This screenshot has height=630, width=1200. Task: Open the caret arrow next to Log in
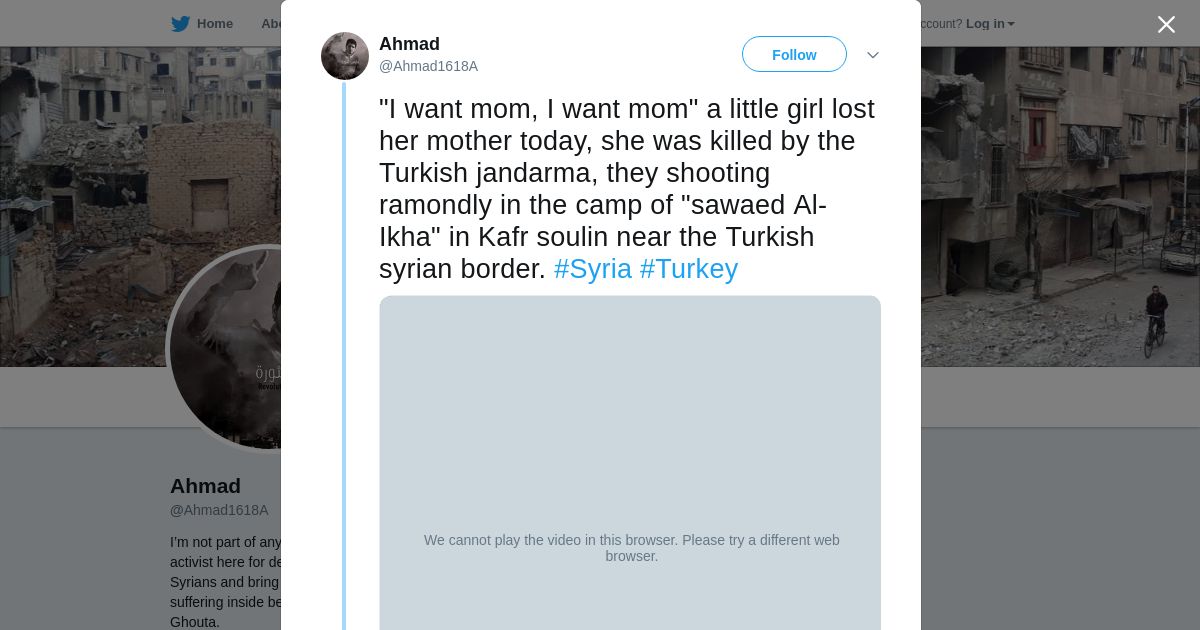[1011, 24]
